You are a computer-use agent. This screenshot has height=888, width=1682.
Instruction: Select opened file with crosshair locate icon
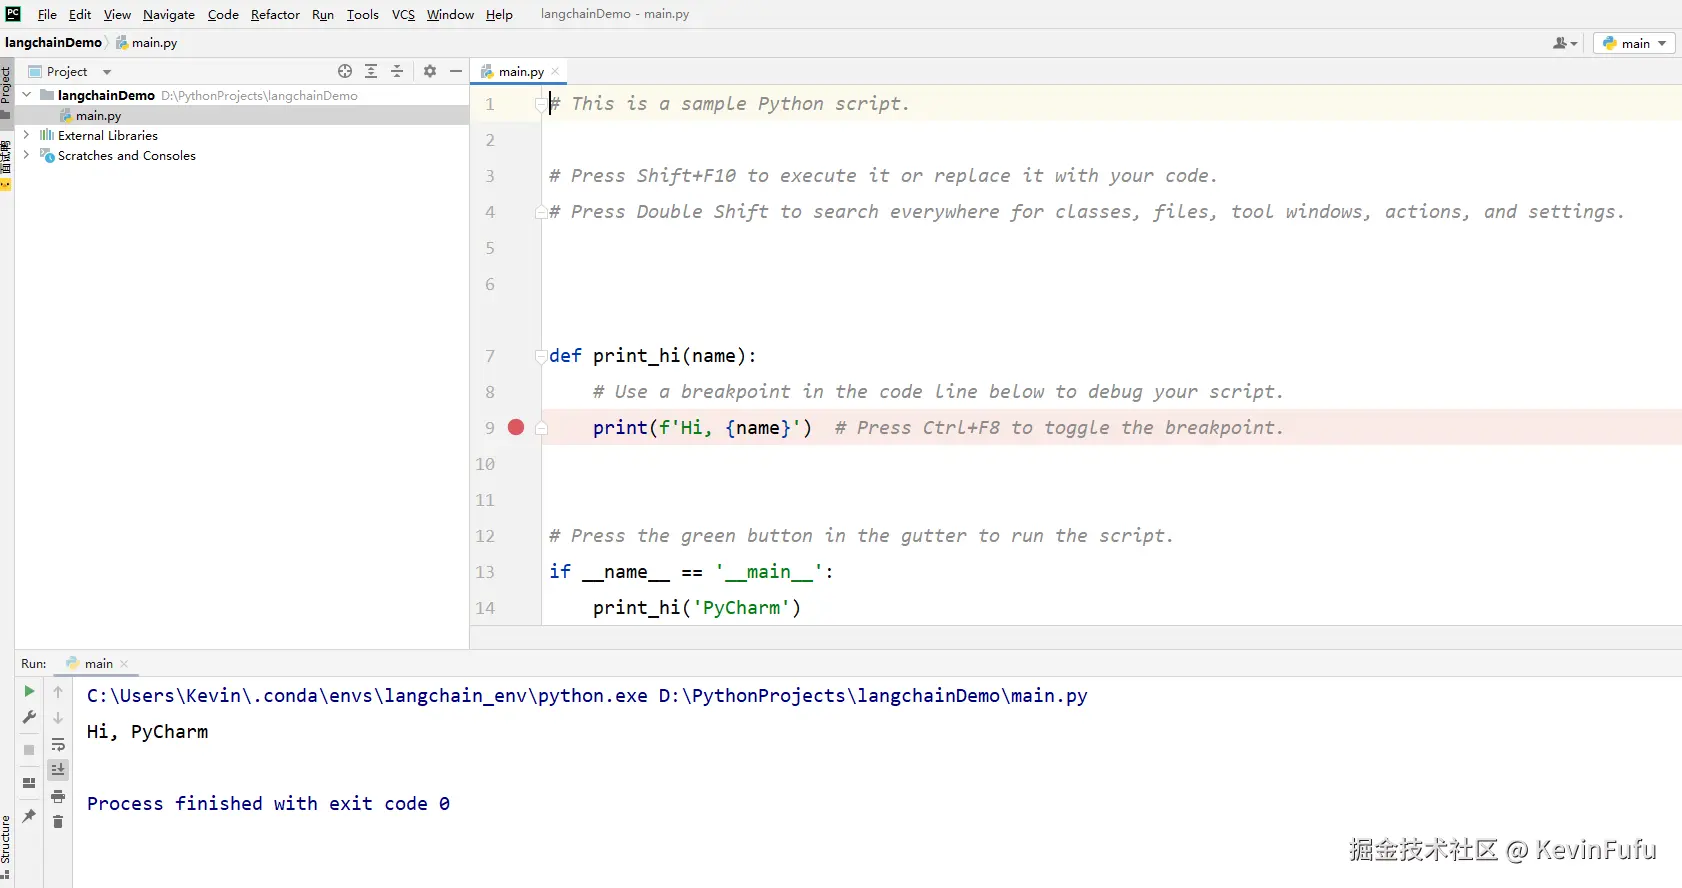point(345,71)
